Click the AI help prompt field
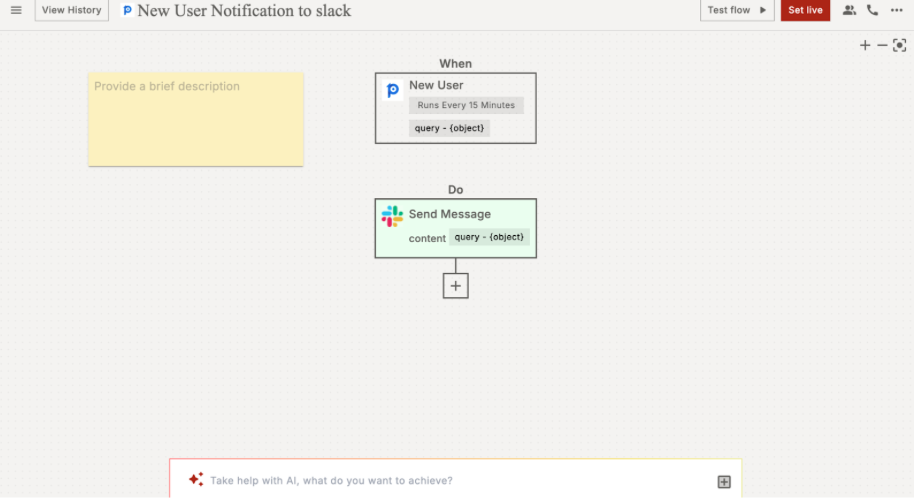Viewport: 914px width, 502px height. coord(450,481)
